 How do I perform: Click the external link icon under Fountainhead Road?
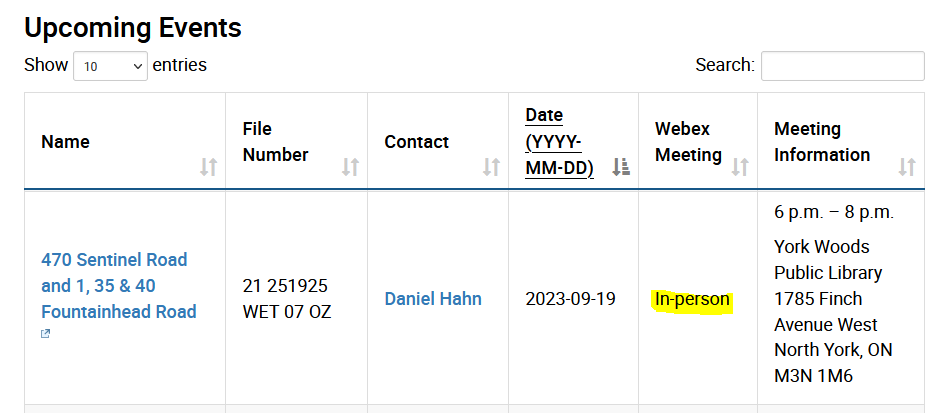[x=46, y=334]
